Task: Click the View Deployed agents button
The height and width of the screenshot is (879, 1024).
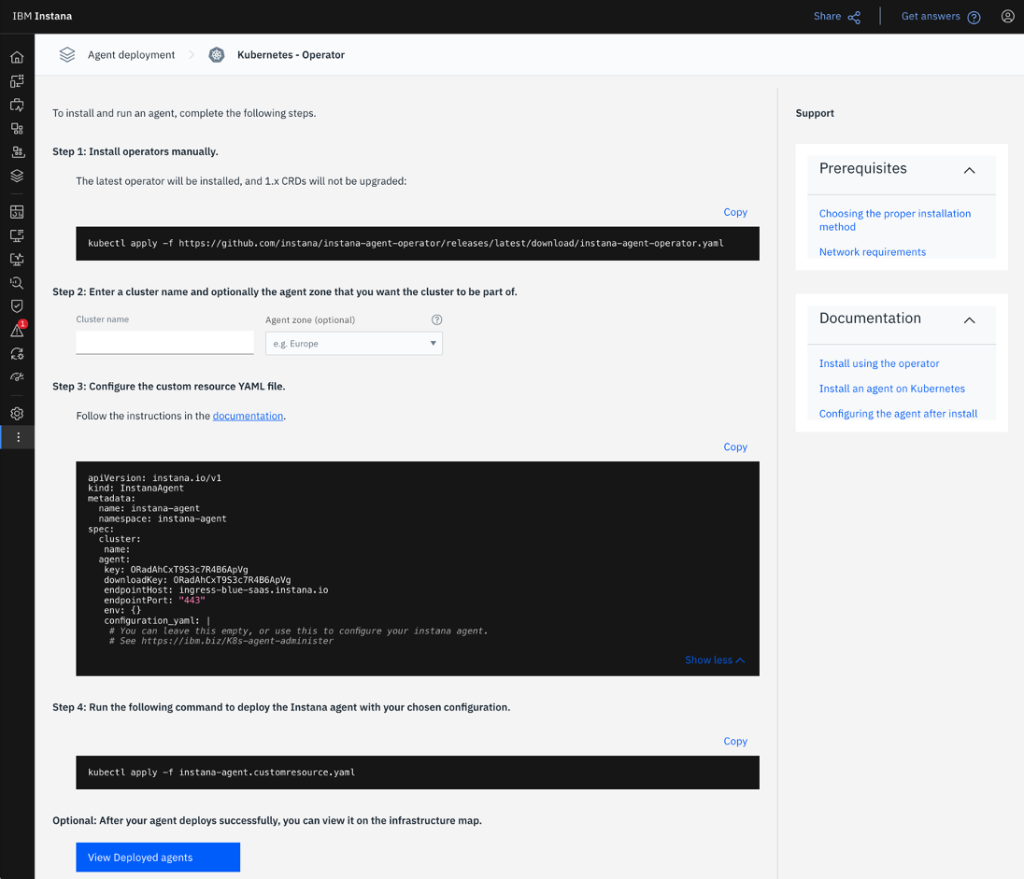Action: (x=157, y=857)
